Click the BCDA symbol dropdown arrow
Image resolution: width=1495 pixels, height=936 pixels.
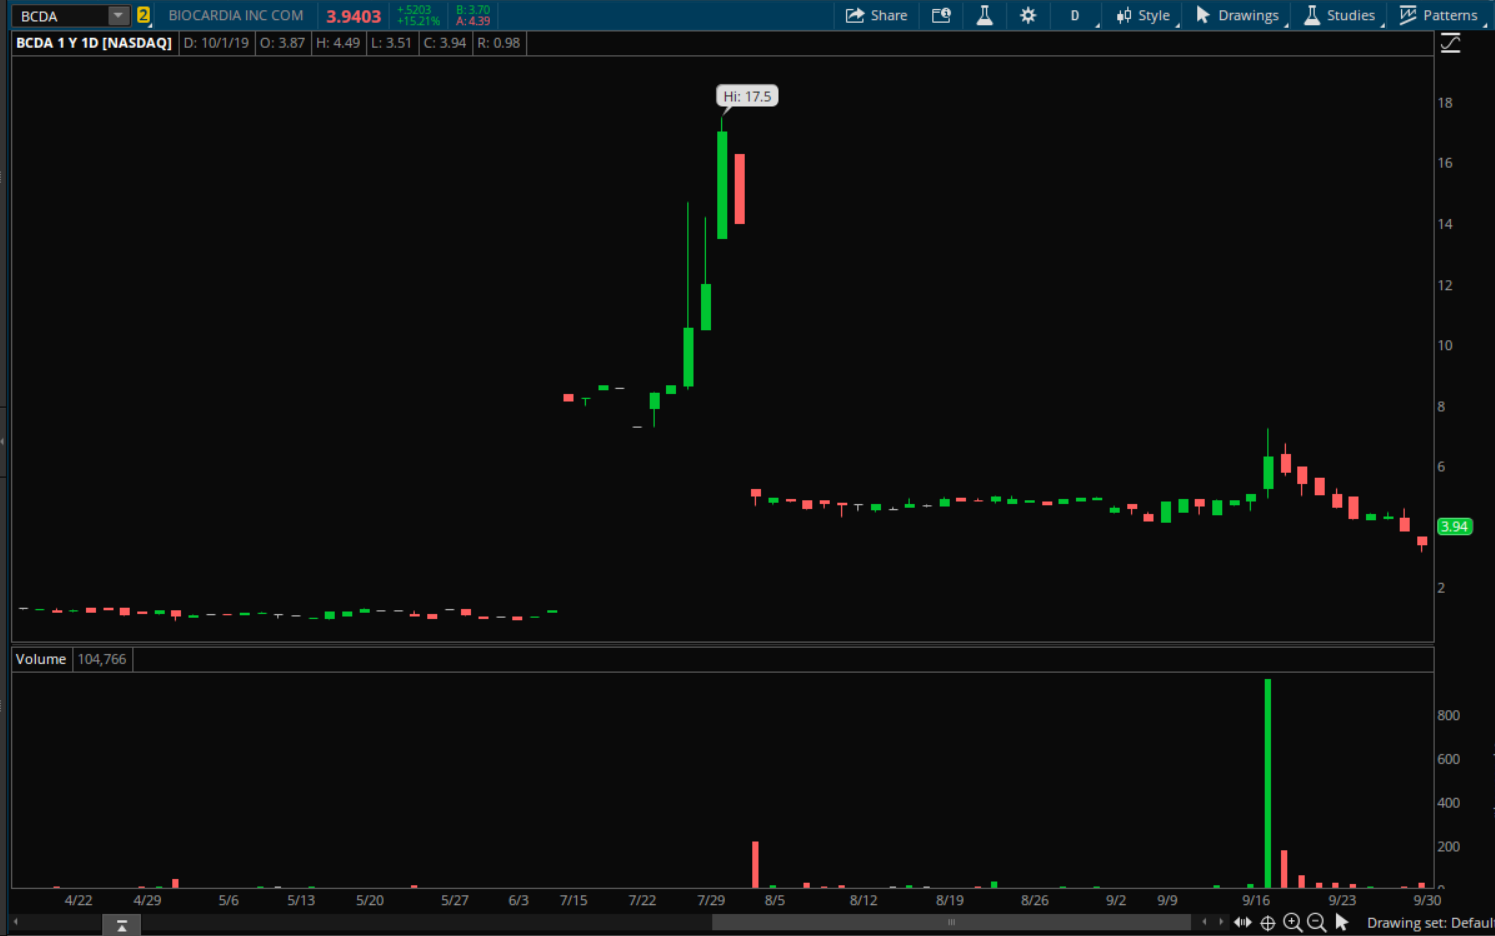(119, 15)
